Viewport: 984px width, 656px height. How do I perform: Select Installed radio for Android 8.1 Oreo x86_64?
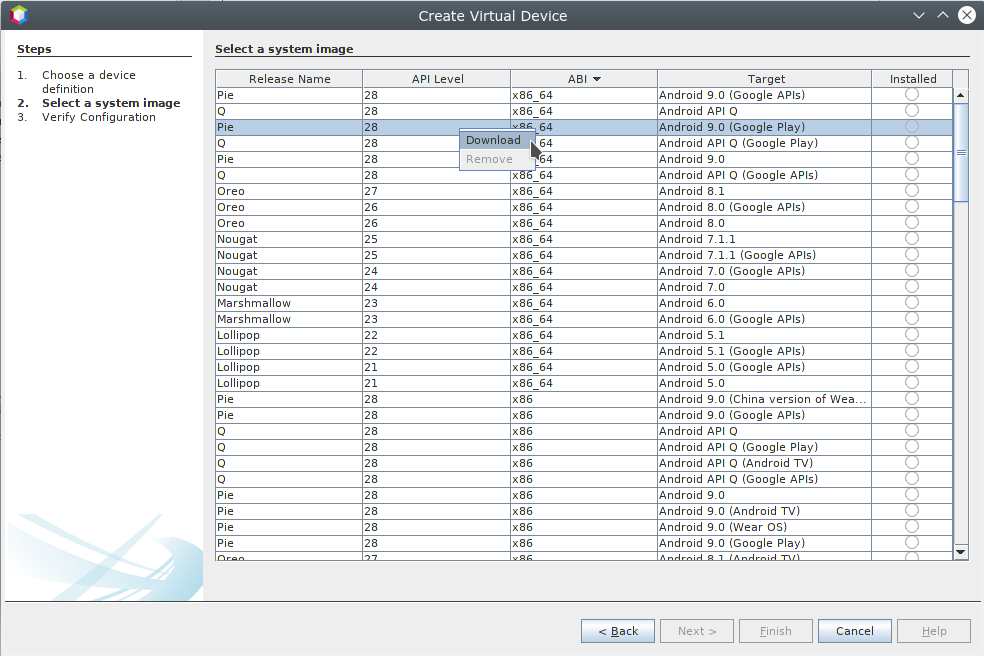click(911, 191)
